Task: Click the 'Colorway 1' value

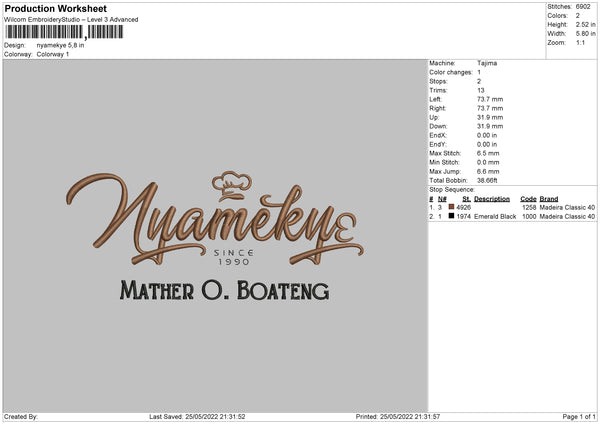Action: (x=53, y=54)
